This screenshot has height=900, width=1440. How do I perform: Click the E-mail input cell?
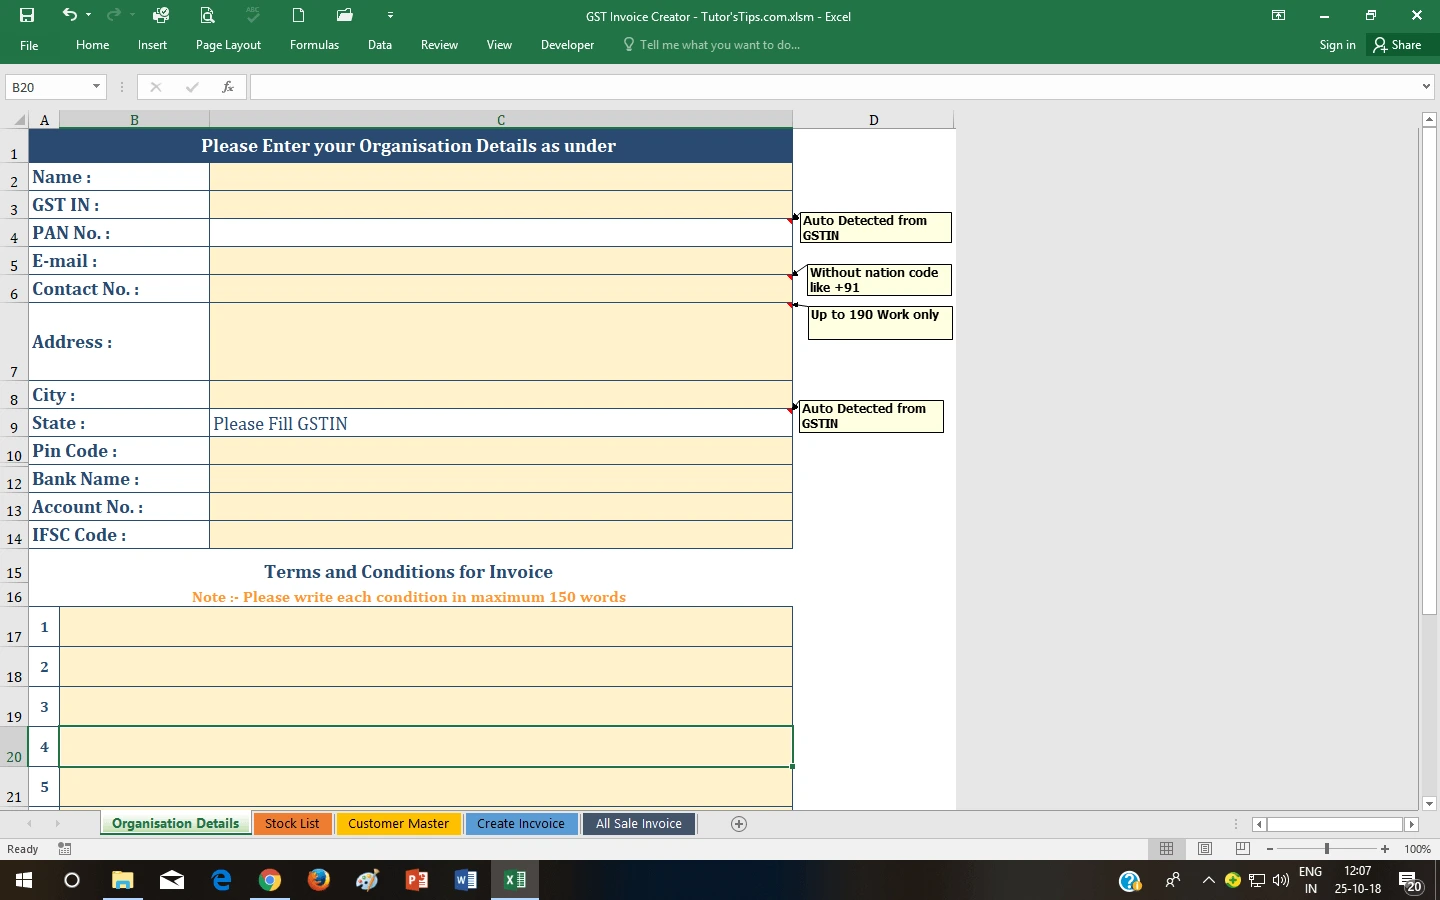(500, 261)
